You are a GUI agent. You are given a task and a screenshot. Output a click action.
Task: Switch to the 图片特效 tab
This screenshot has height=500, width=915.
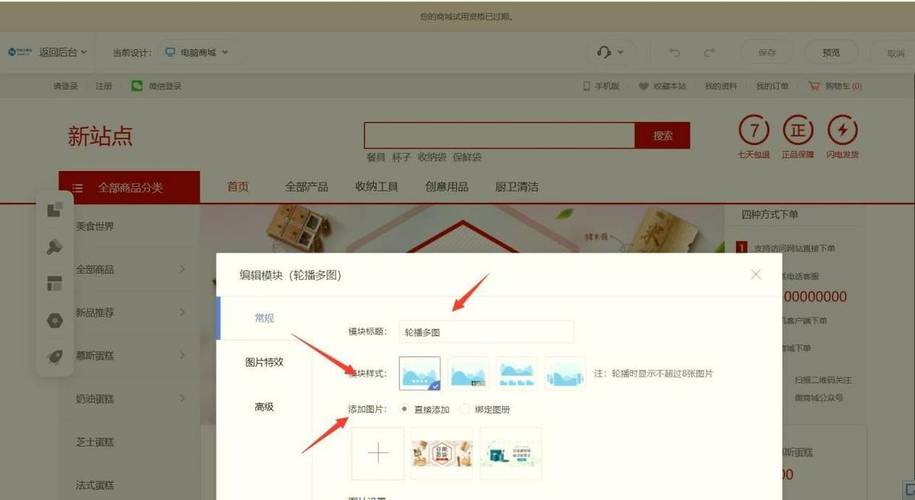[264, 362]
